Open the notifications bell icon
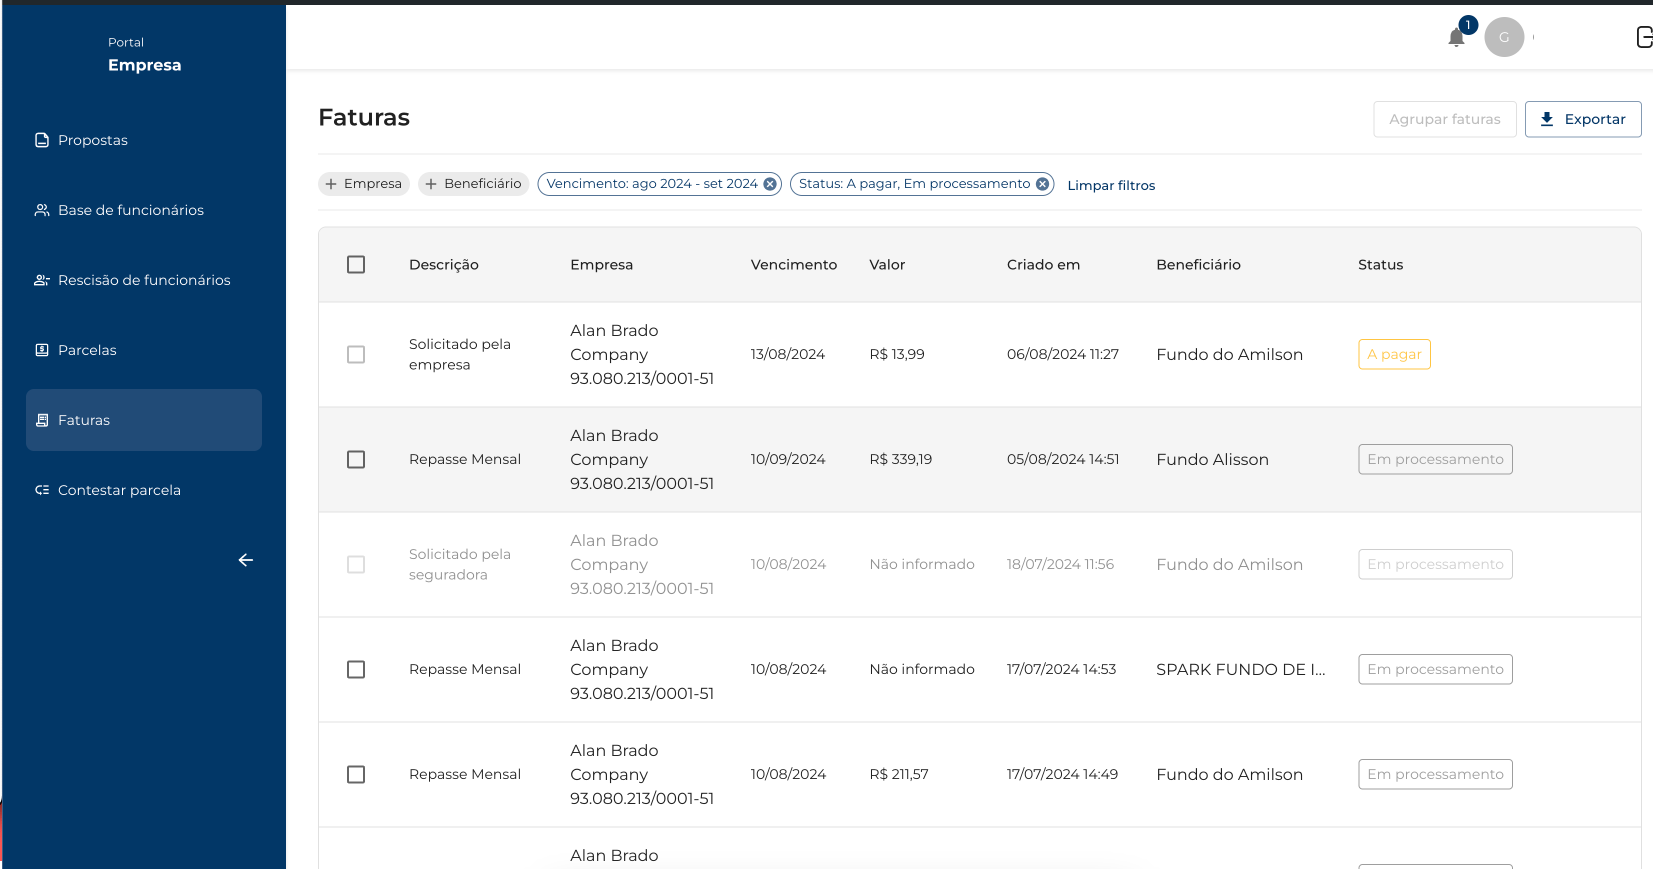1653x869 pixels. point(1456,38)
